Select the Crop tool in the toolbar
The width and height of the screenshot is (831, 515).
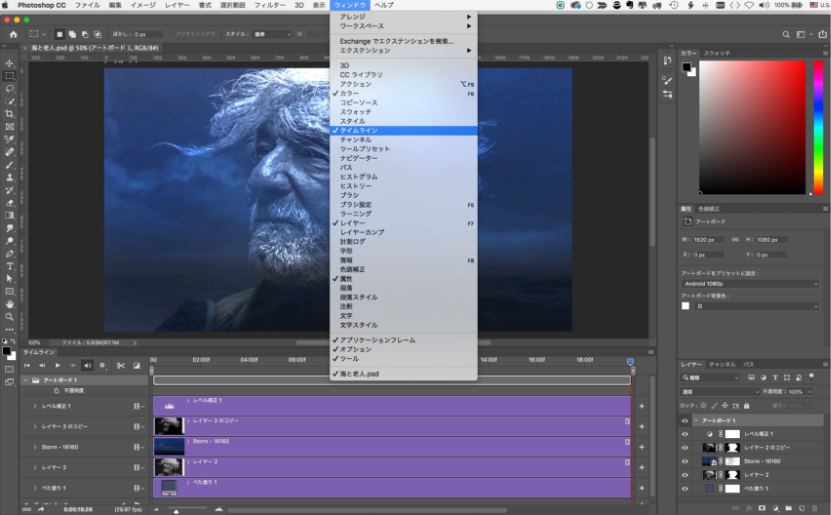click(x=10, y=114)
